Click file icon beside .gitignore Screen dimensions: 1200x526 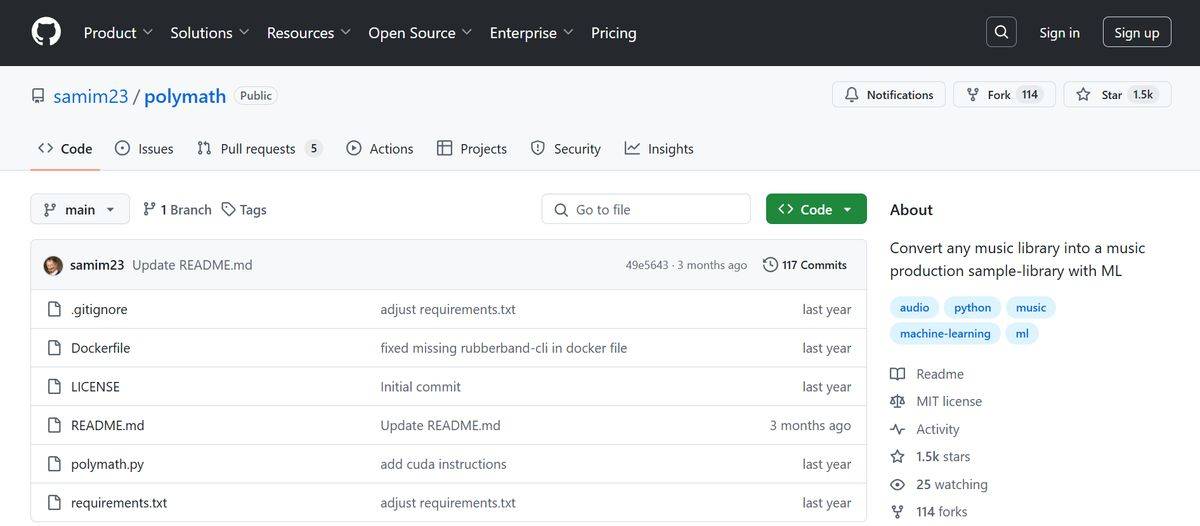click(54, 309)
